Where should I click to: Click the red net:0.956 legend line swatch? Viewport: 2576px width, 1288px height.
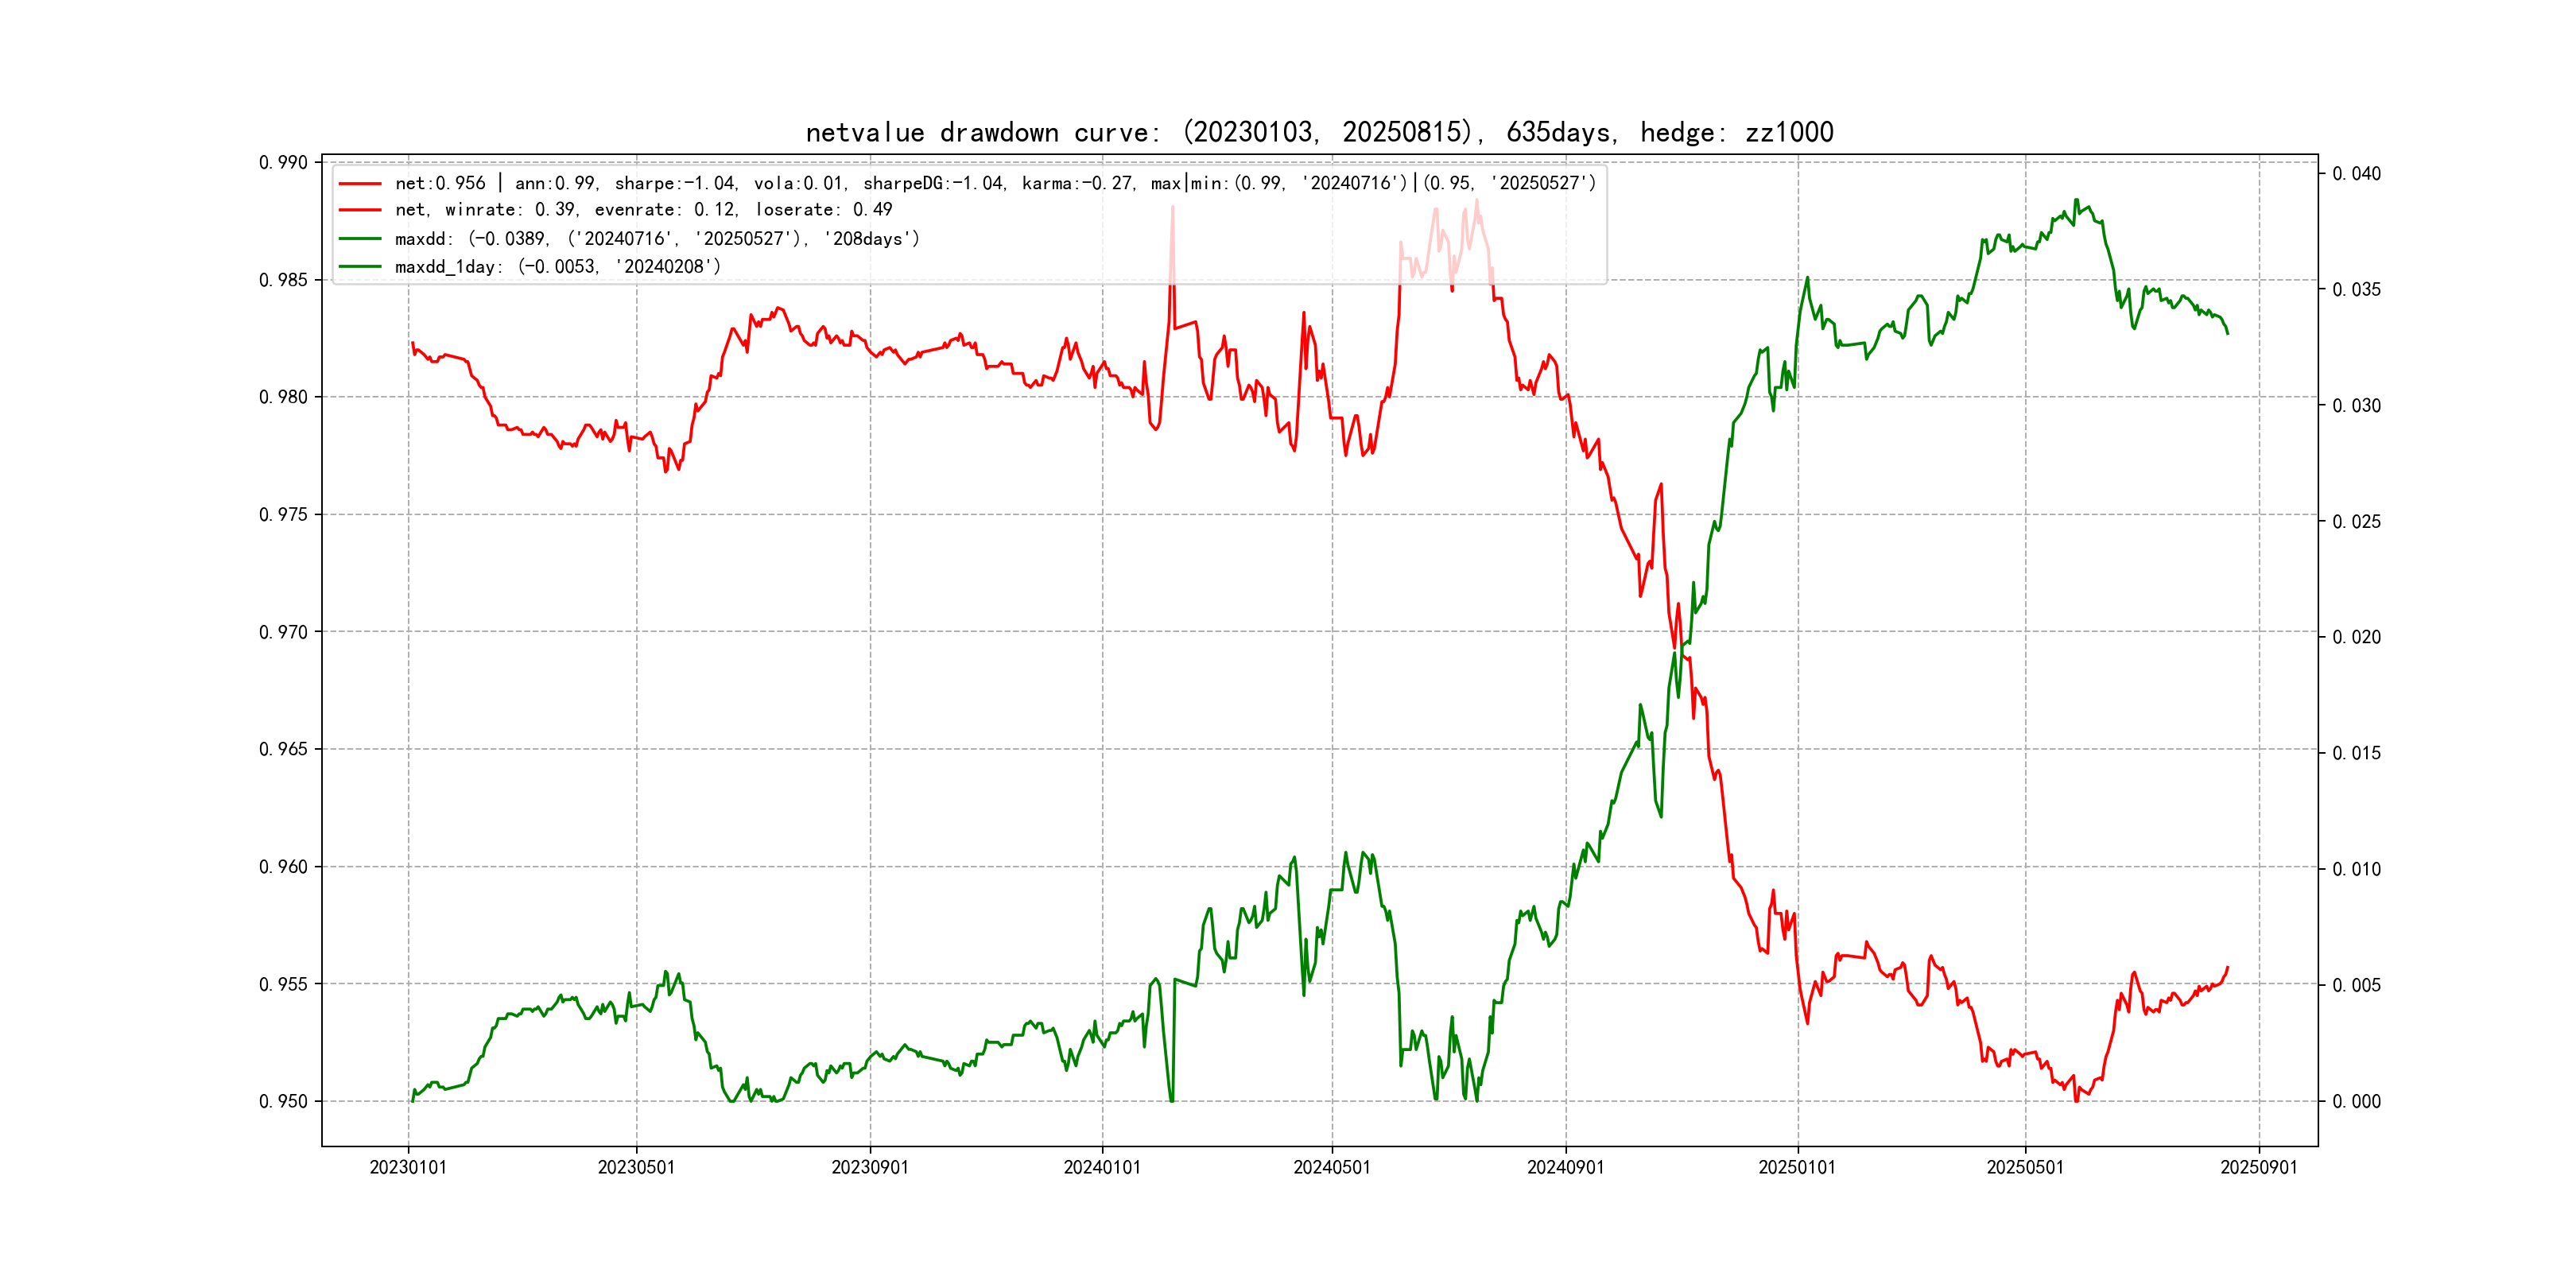pos(360,184)
